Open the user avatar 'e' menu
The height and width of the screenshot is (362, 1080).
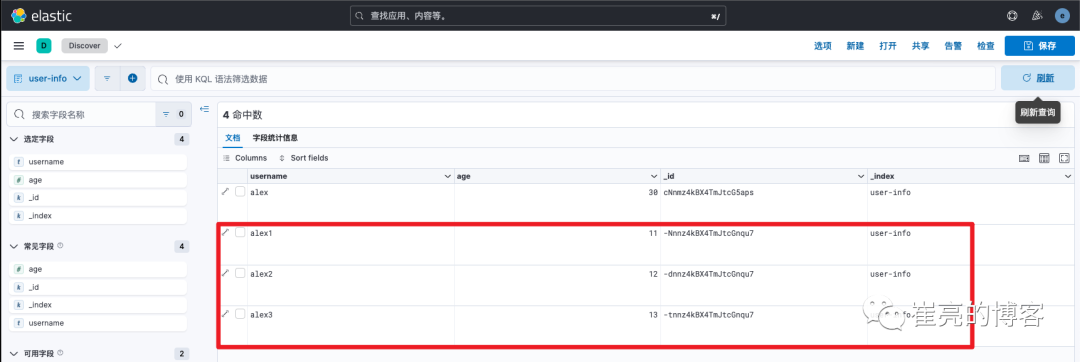point(1061,15)
